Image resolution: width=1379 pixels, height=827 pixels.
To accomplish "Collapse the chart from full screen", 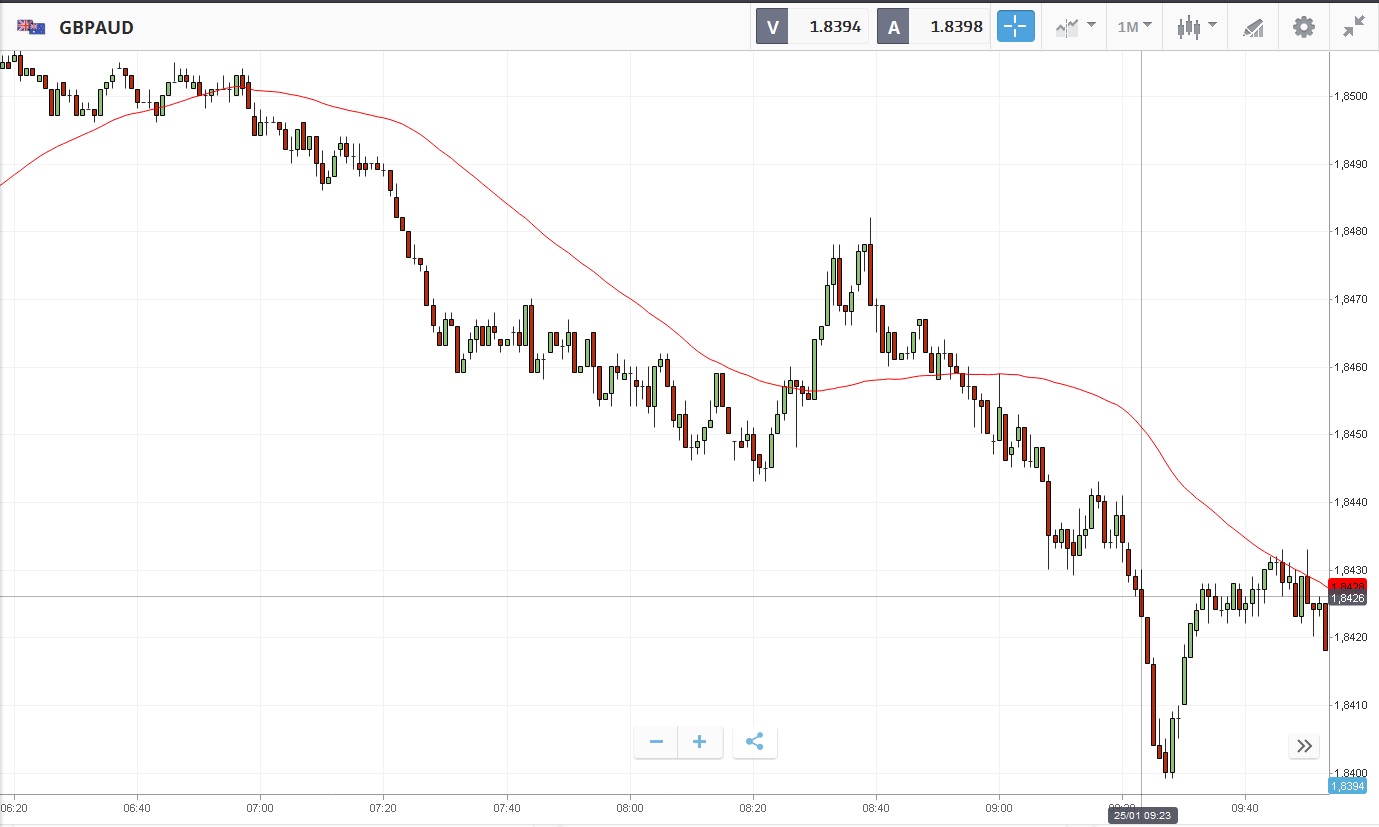I will (x=1354, y=27).
